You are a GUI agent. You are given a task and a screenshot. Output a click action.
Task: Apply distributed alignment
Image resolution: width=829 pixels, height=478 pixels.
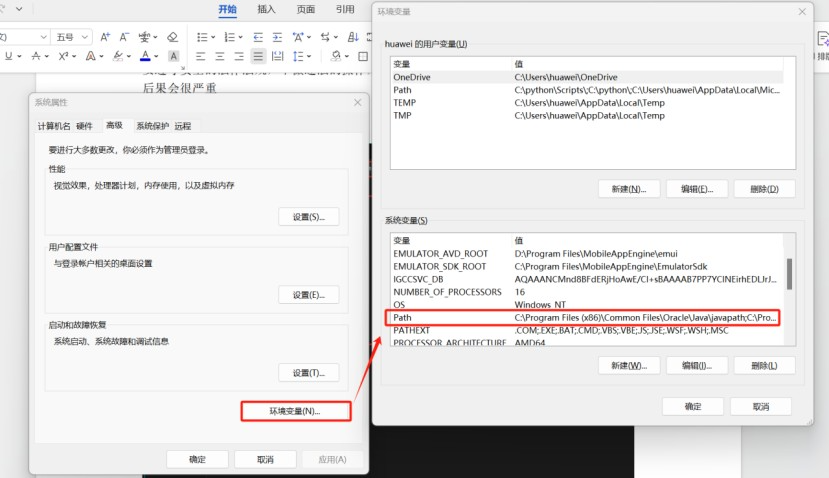pos(277,56)
